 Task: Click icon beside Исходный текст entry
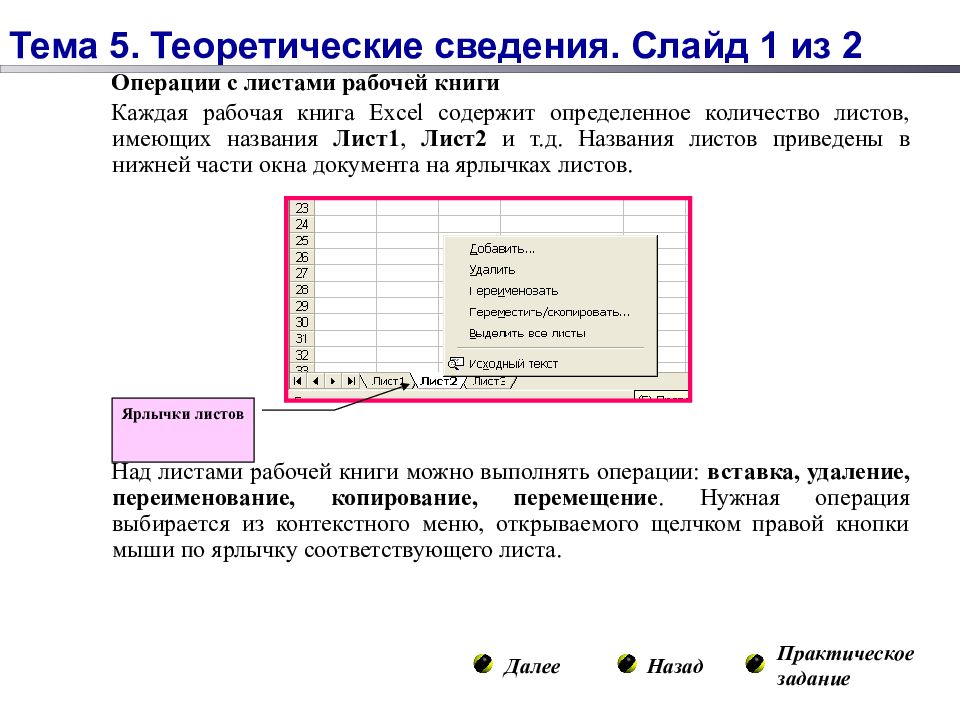click(x=456, y=364)
